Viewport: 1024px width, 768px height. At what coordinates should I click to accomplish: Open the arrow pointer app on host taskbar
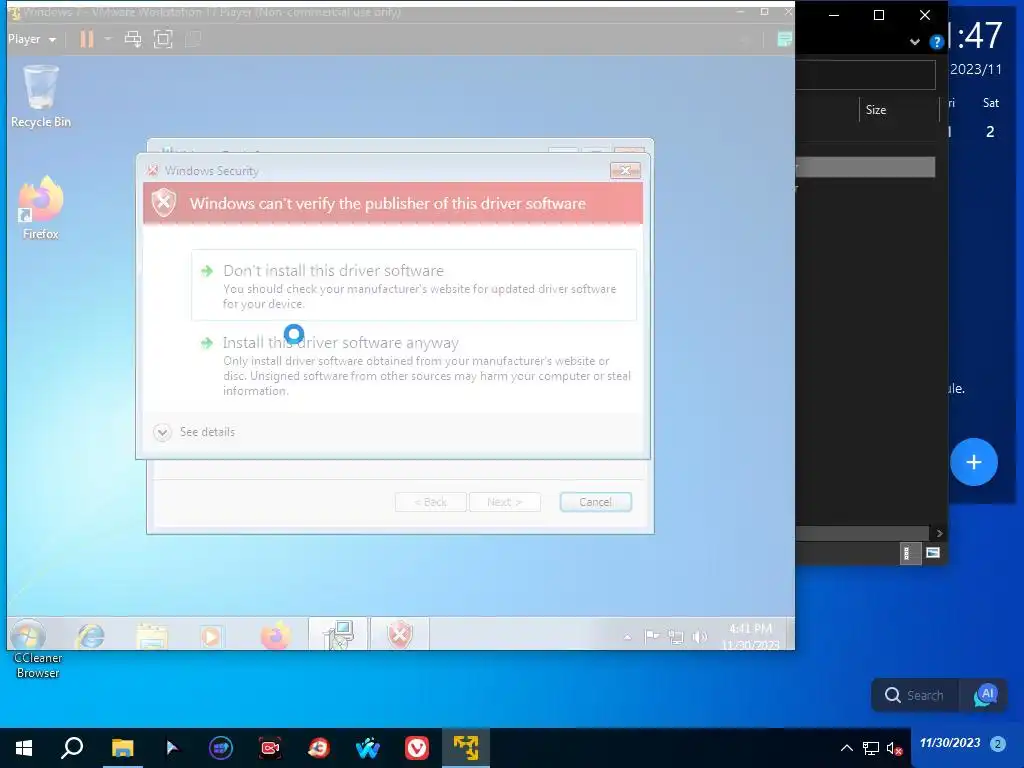pos(172,748)
